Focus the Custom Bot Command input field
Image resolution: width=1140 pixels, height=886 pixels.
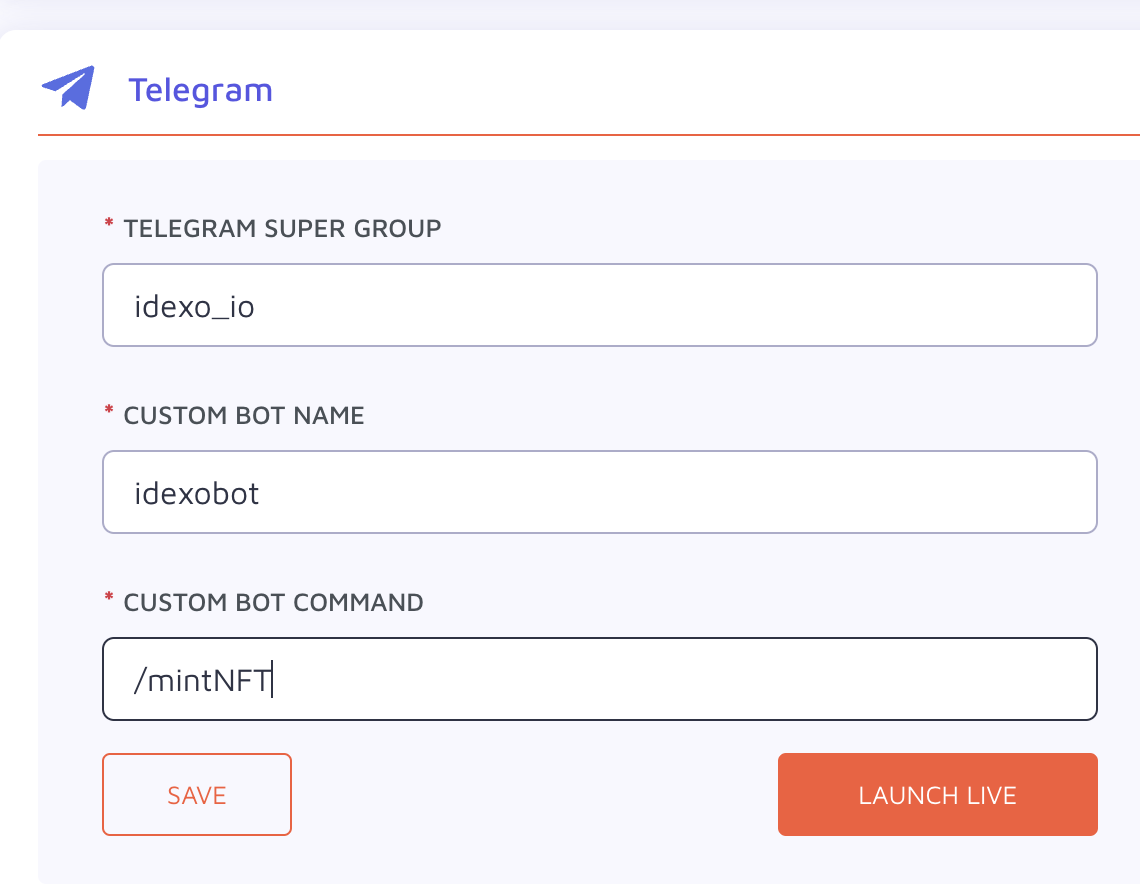(600, 679)
